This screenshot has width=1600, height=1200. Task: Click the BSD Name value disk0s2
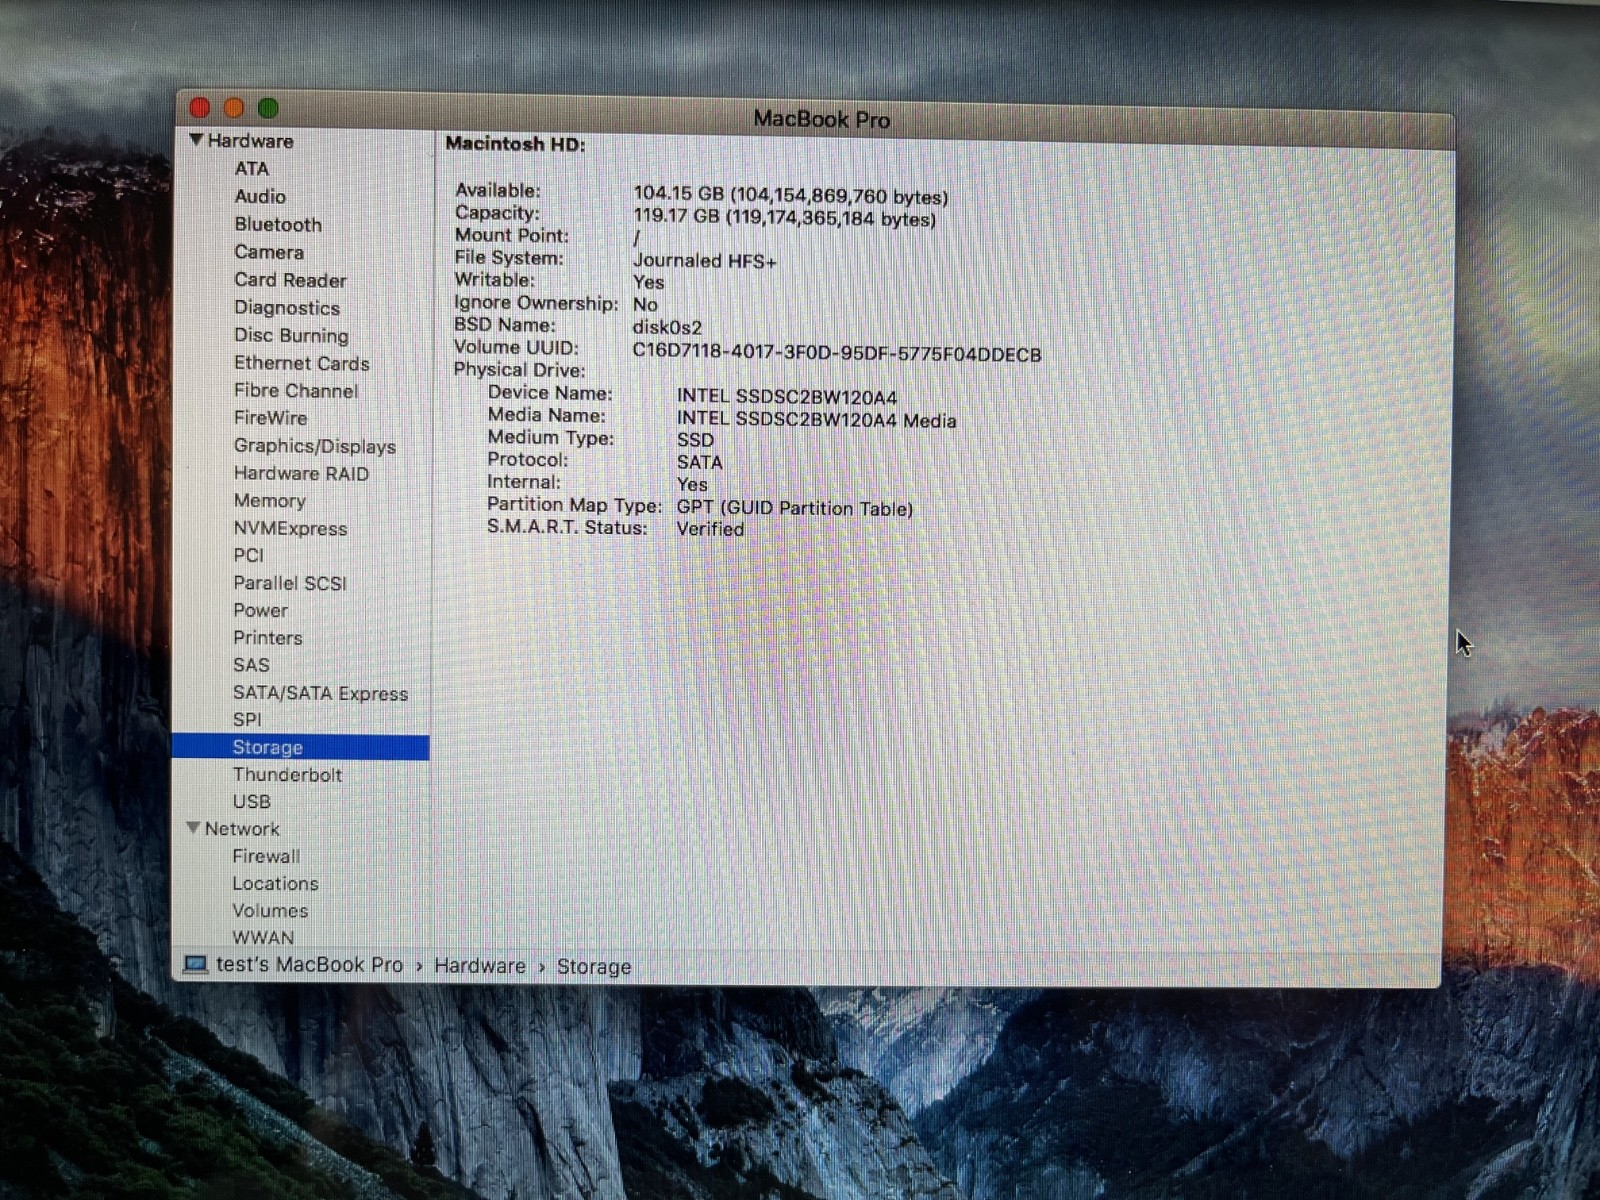(x=667, y=327)
